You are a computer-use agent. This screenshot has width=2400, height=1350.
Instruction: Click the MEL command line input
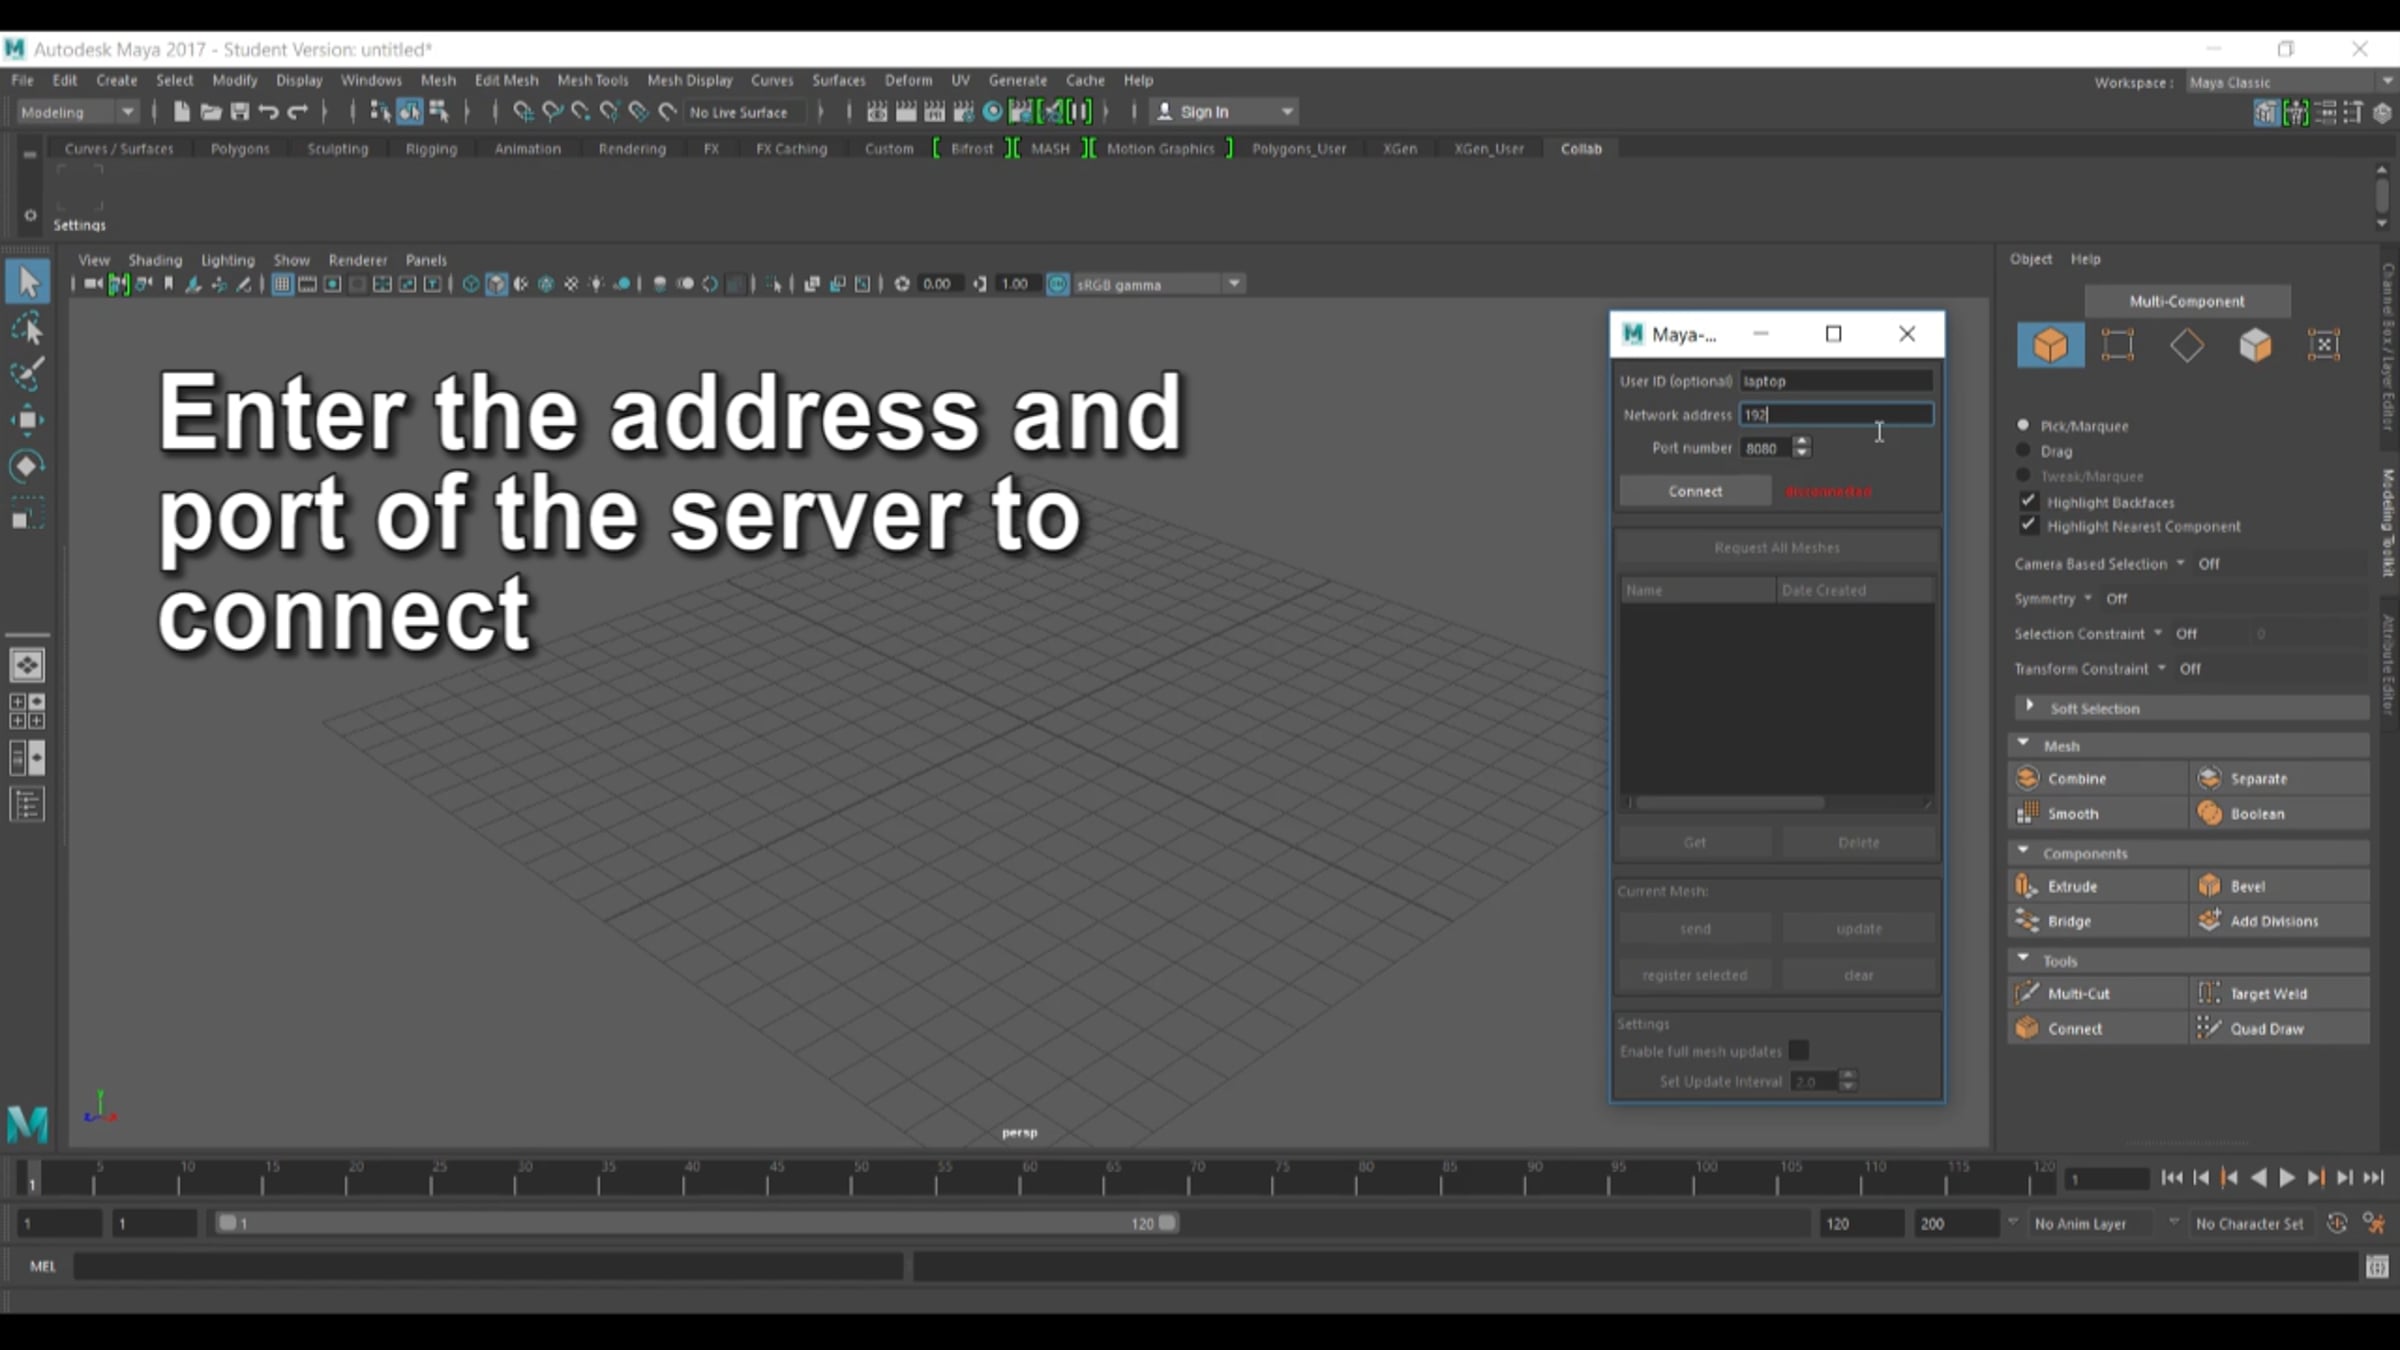[x=488, y=1266]
